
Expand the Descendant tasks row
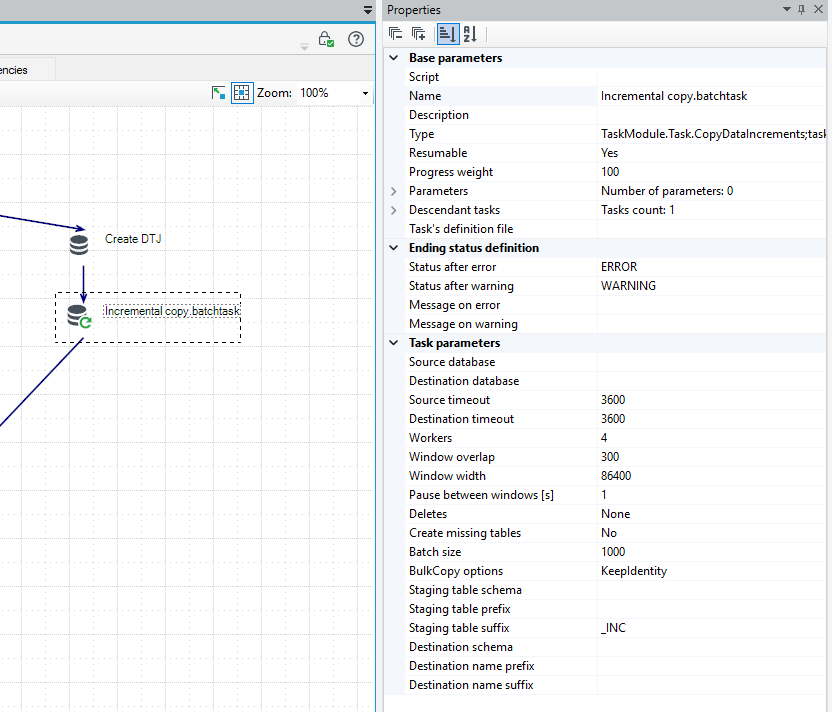tap(394, 210)
